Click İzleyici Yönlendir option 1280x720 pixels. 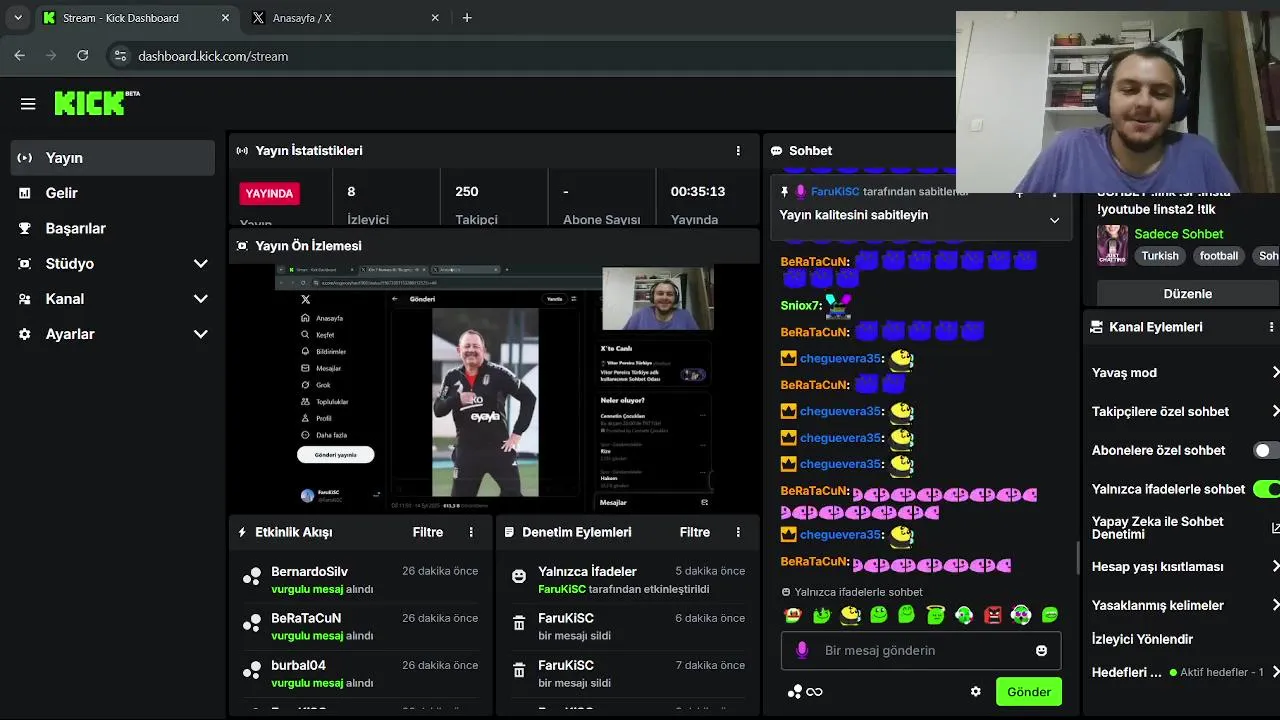pos(1142,639)
